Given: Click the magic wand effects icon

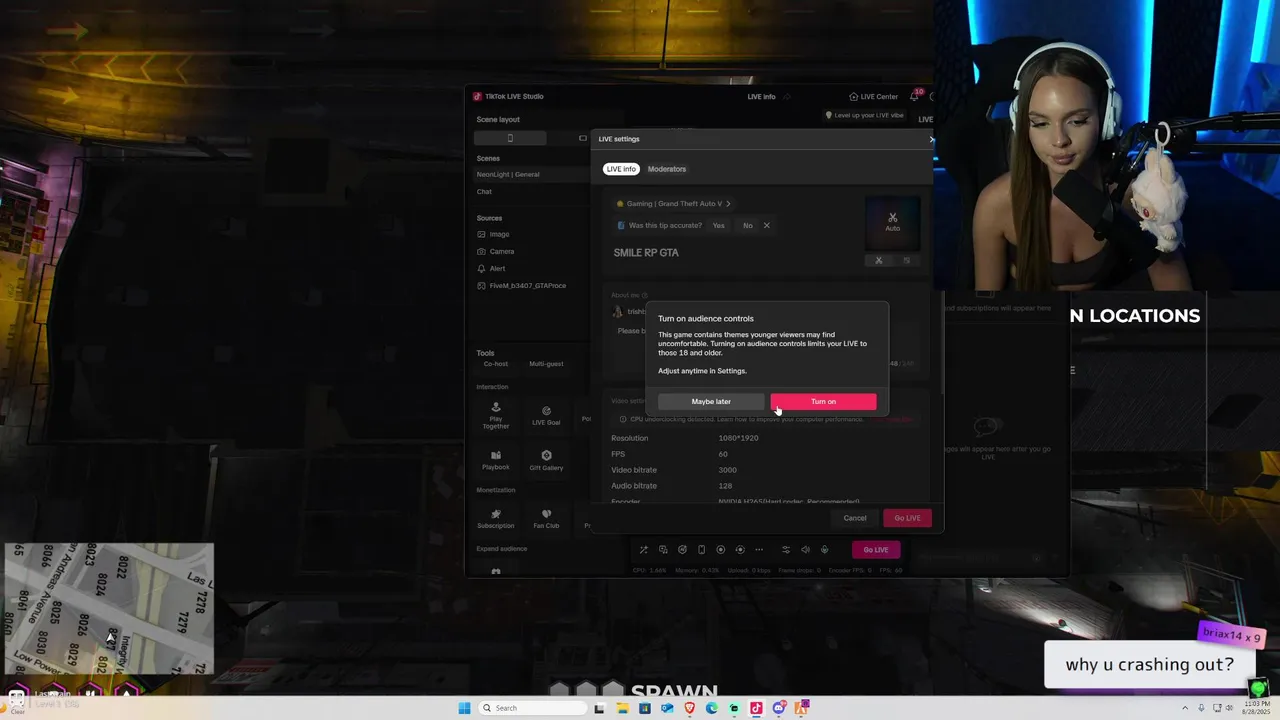Looking at the screenshot, I should coord(643,549).
